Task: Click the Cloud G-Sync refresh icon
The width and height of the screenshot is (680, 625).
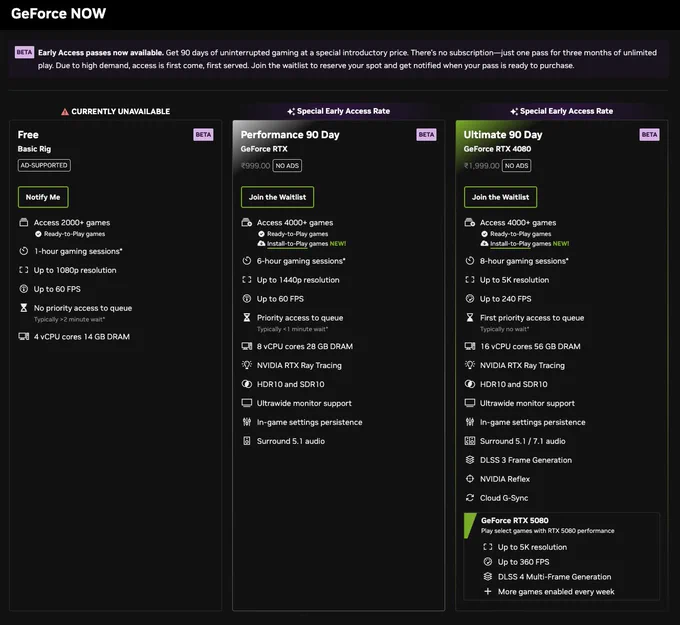Action: pyautogui.click(x=470, y=497)
